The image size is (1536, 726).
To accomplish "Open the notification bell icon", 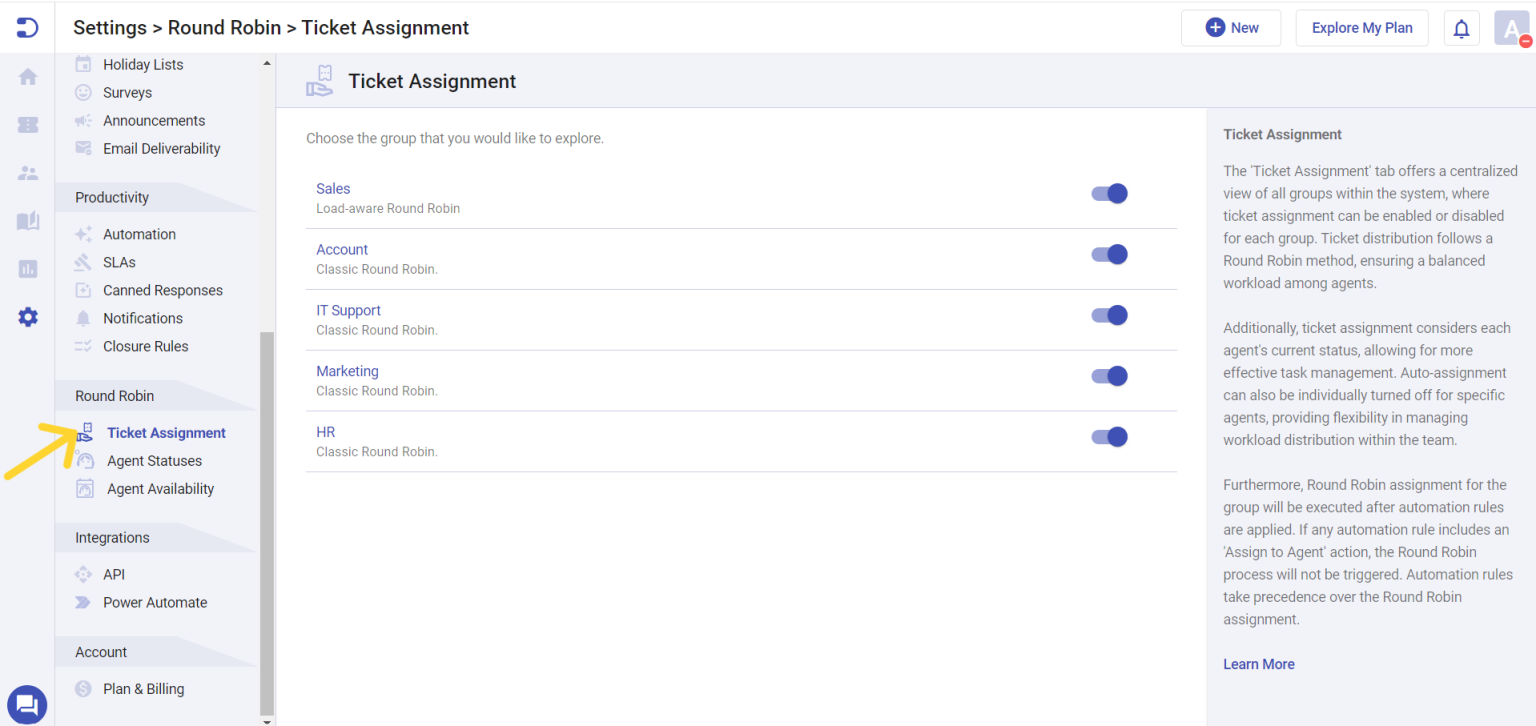I will pos(1461,27).
